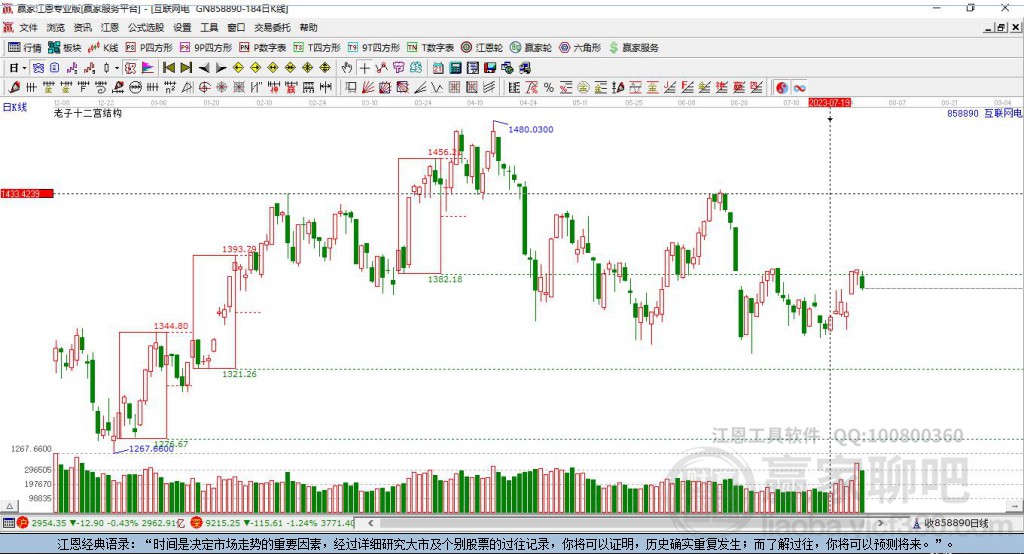Open the 六角形 hexagon tool
Screen dimensions: 1024x554
580,48
